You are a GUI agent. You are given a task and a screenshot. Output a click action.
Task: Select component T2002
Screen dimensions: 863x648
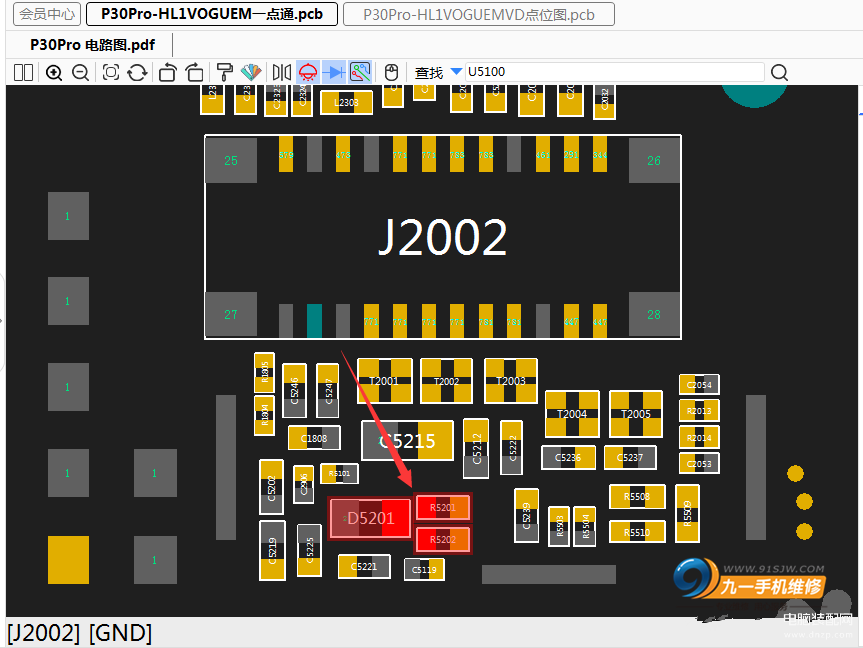pos(446,381)
